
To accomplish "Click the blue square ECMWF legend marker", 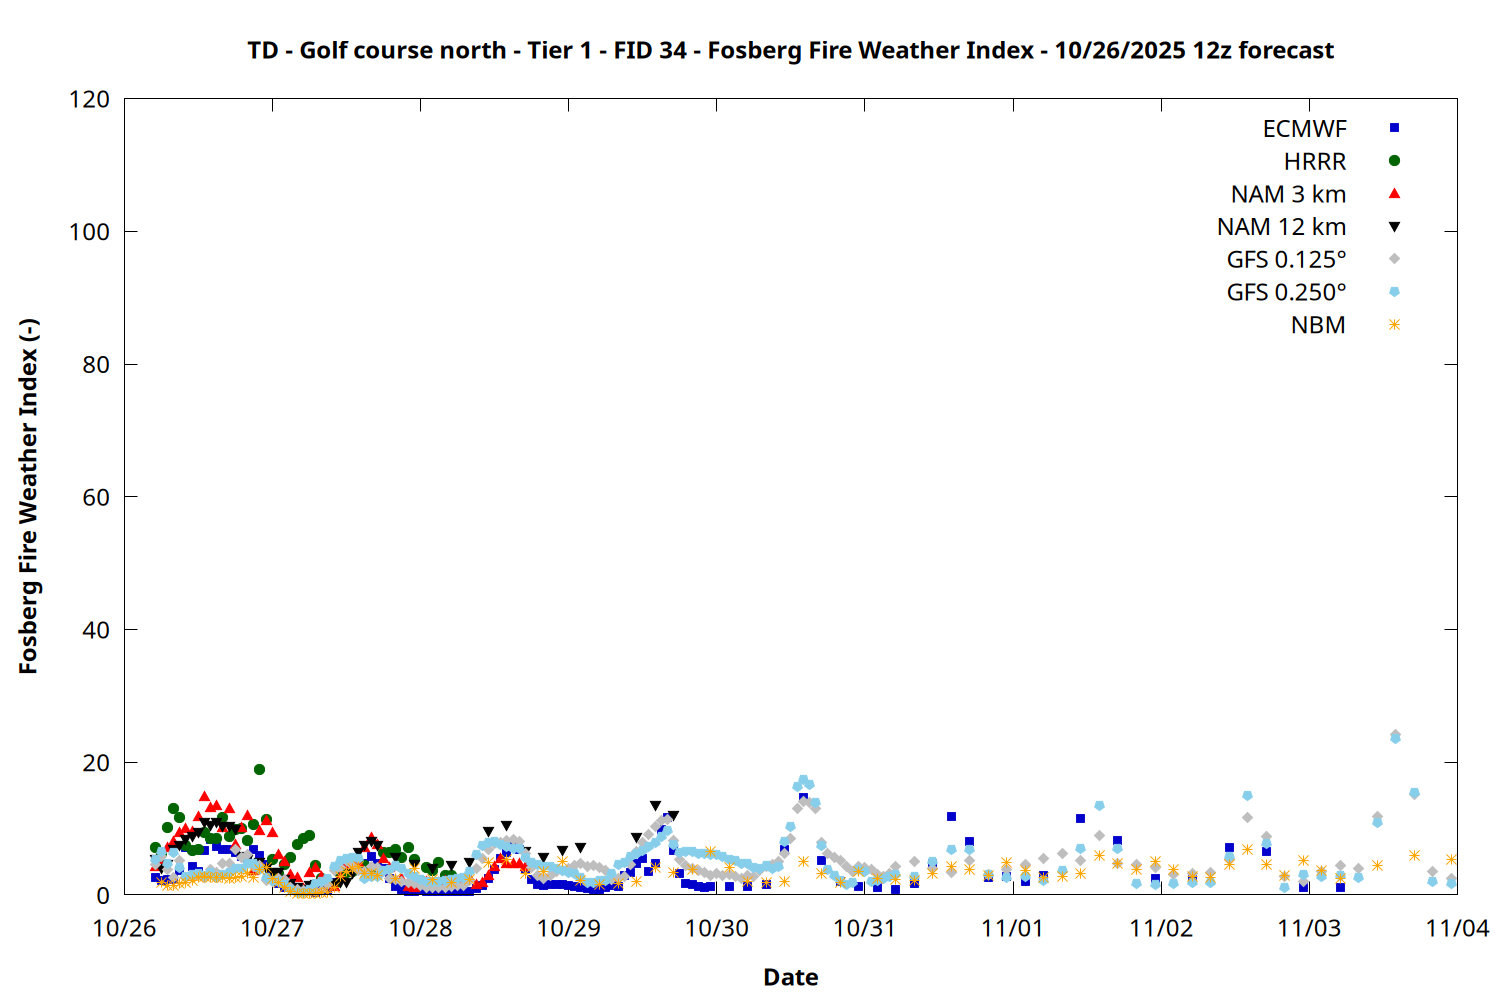I will point(1394,128).
